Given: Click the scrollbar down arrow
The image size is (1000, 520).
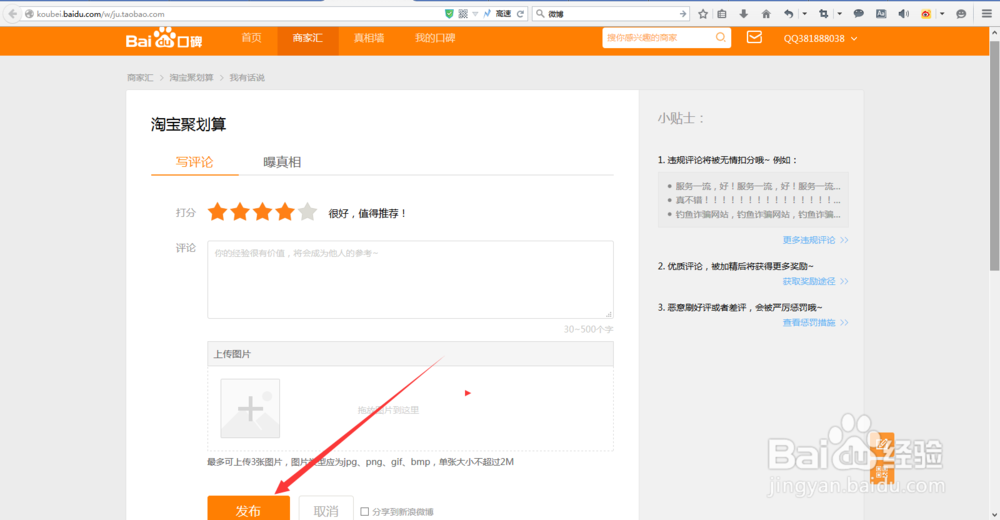Looking at the screenshot, I should coord(994,514).
